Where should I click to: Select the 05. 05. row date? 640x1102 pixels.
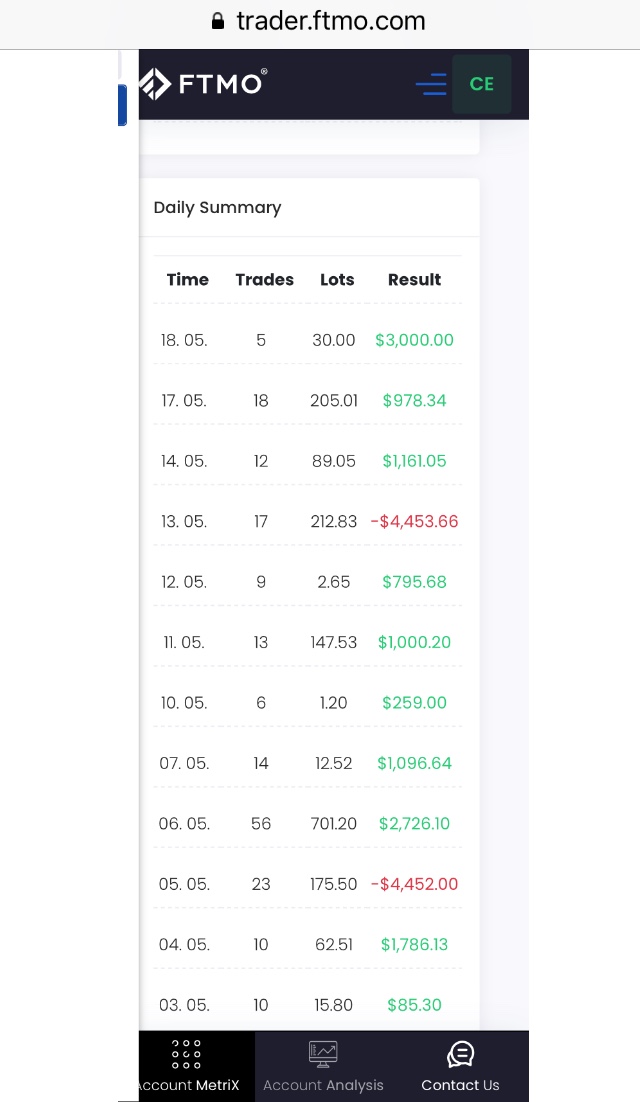184,884
